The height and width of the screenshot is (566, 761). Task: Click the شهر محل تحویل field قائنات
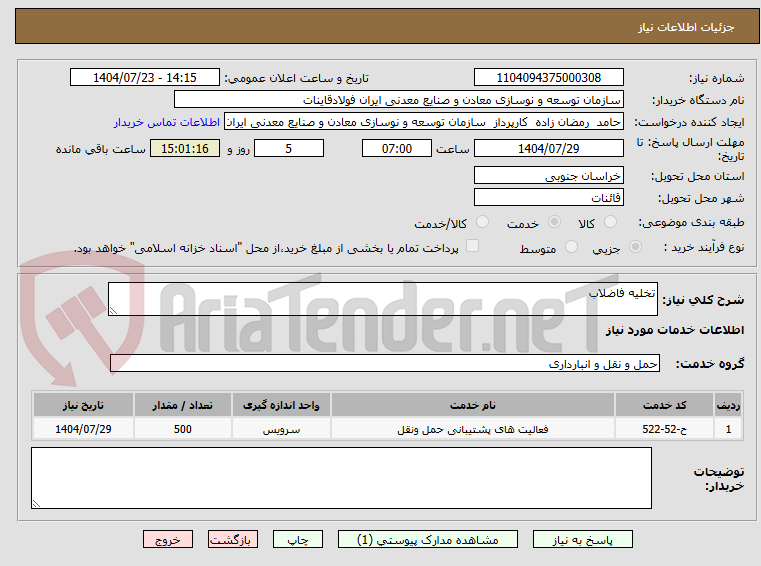click(x=548, y=197)
